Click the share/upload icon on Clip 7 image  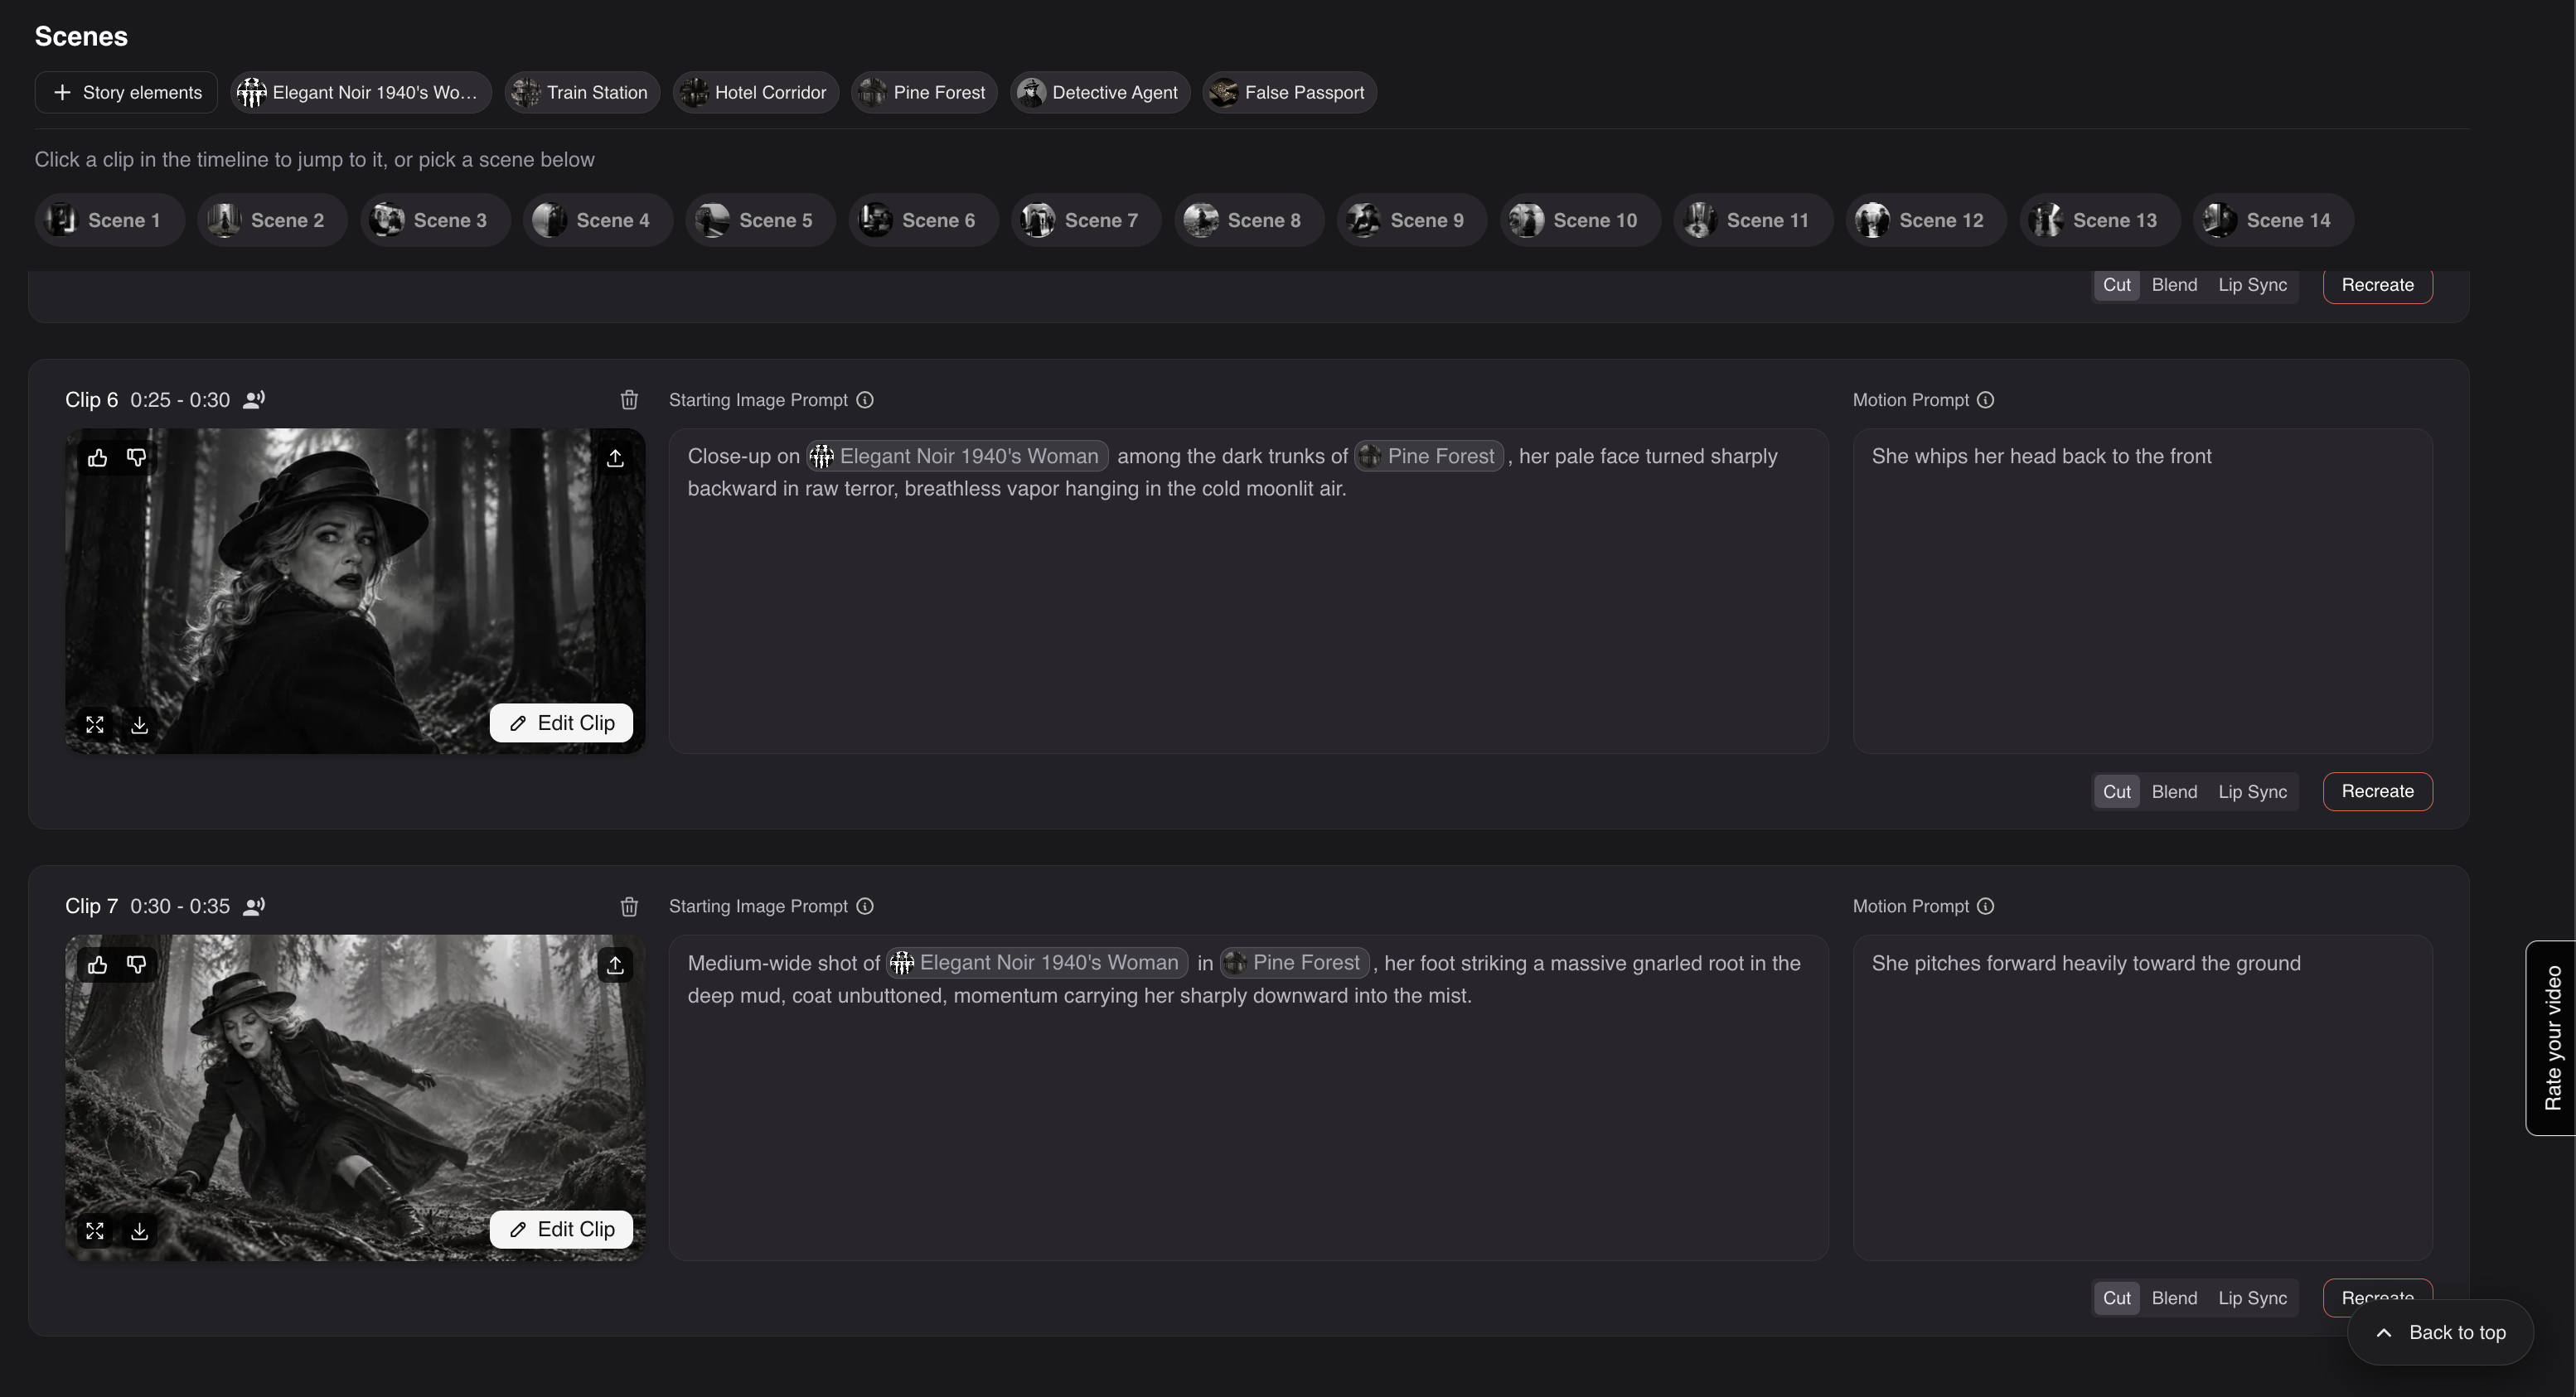(615, 965)
